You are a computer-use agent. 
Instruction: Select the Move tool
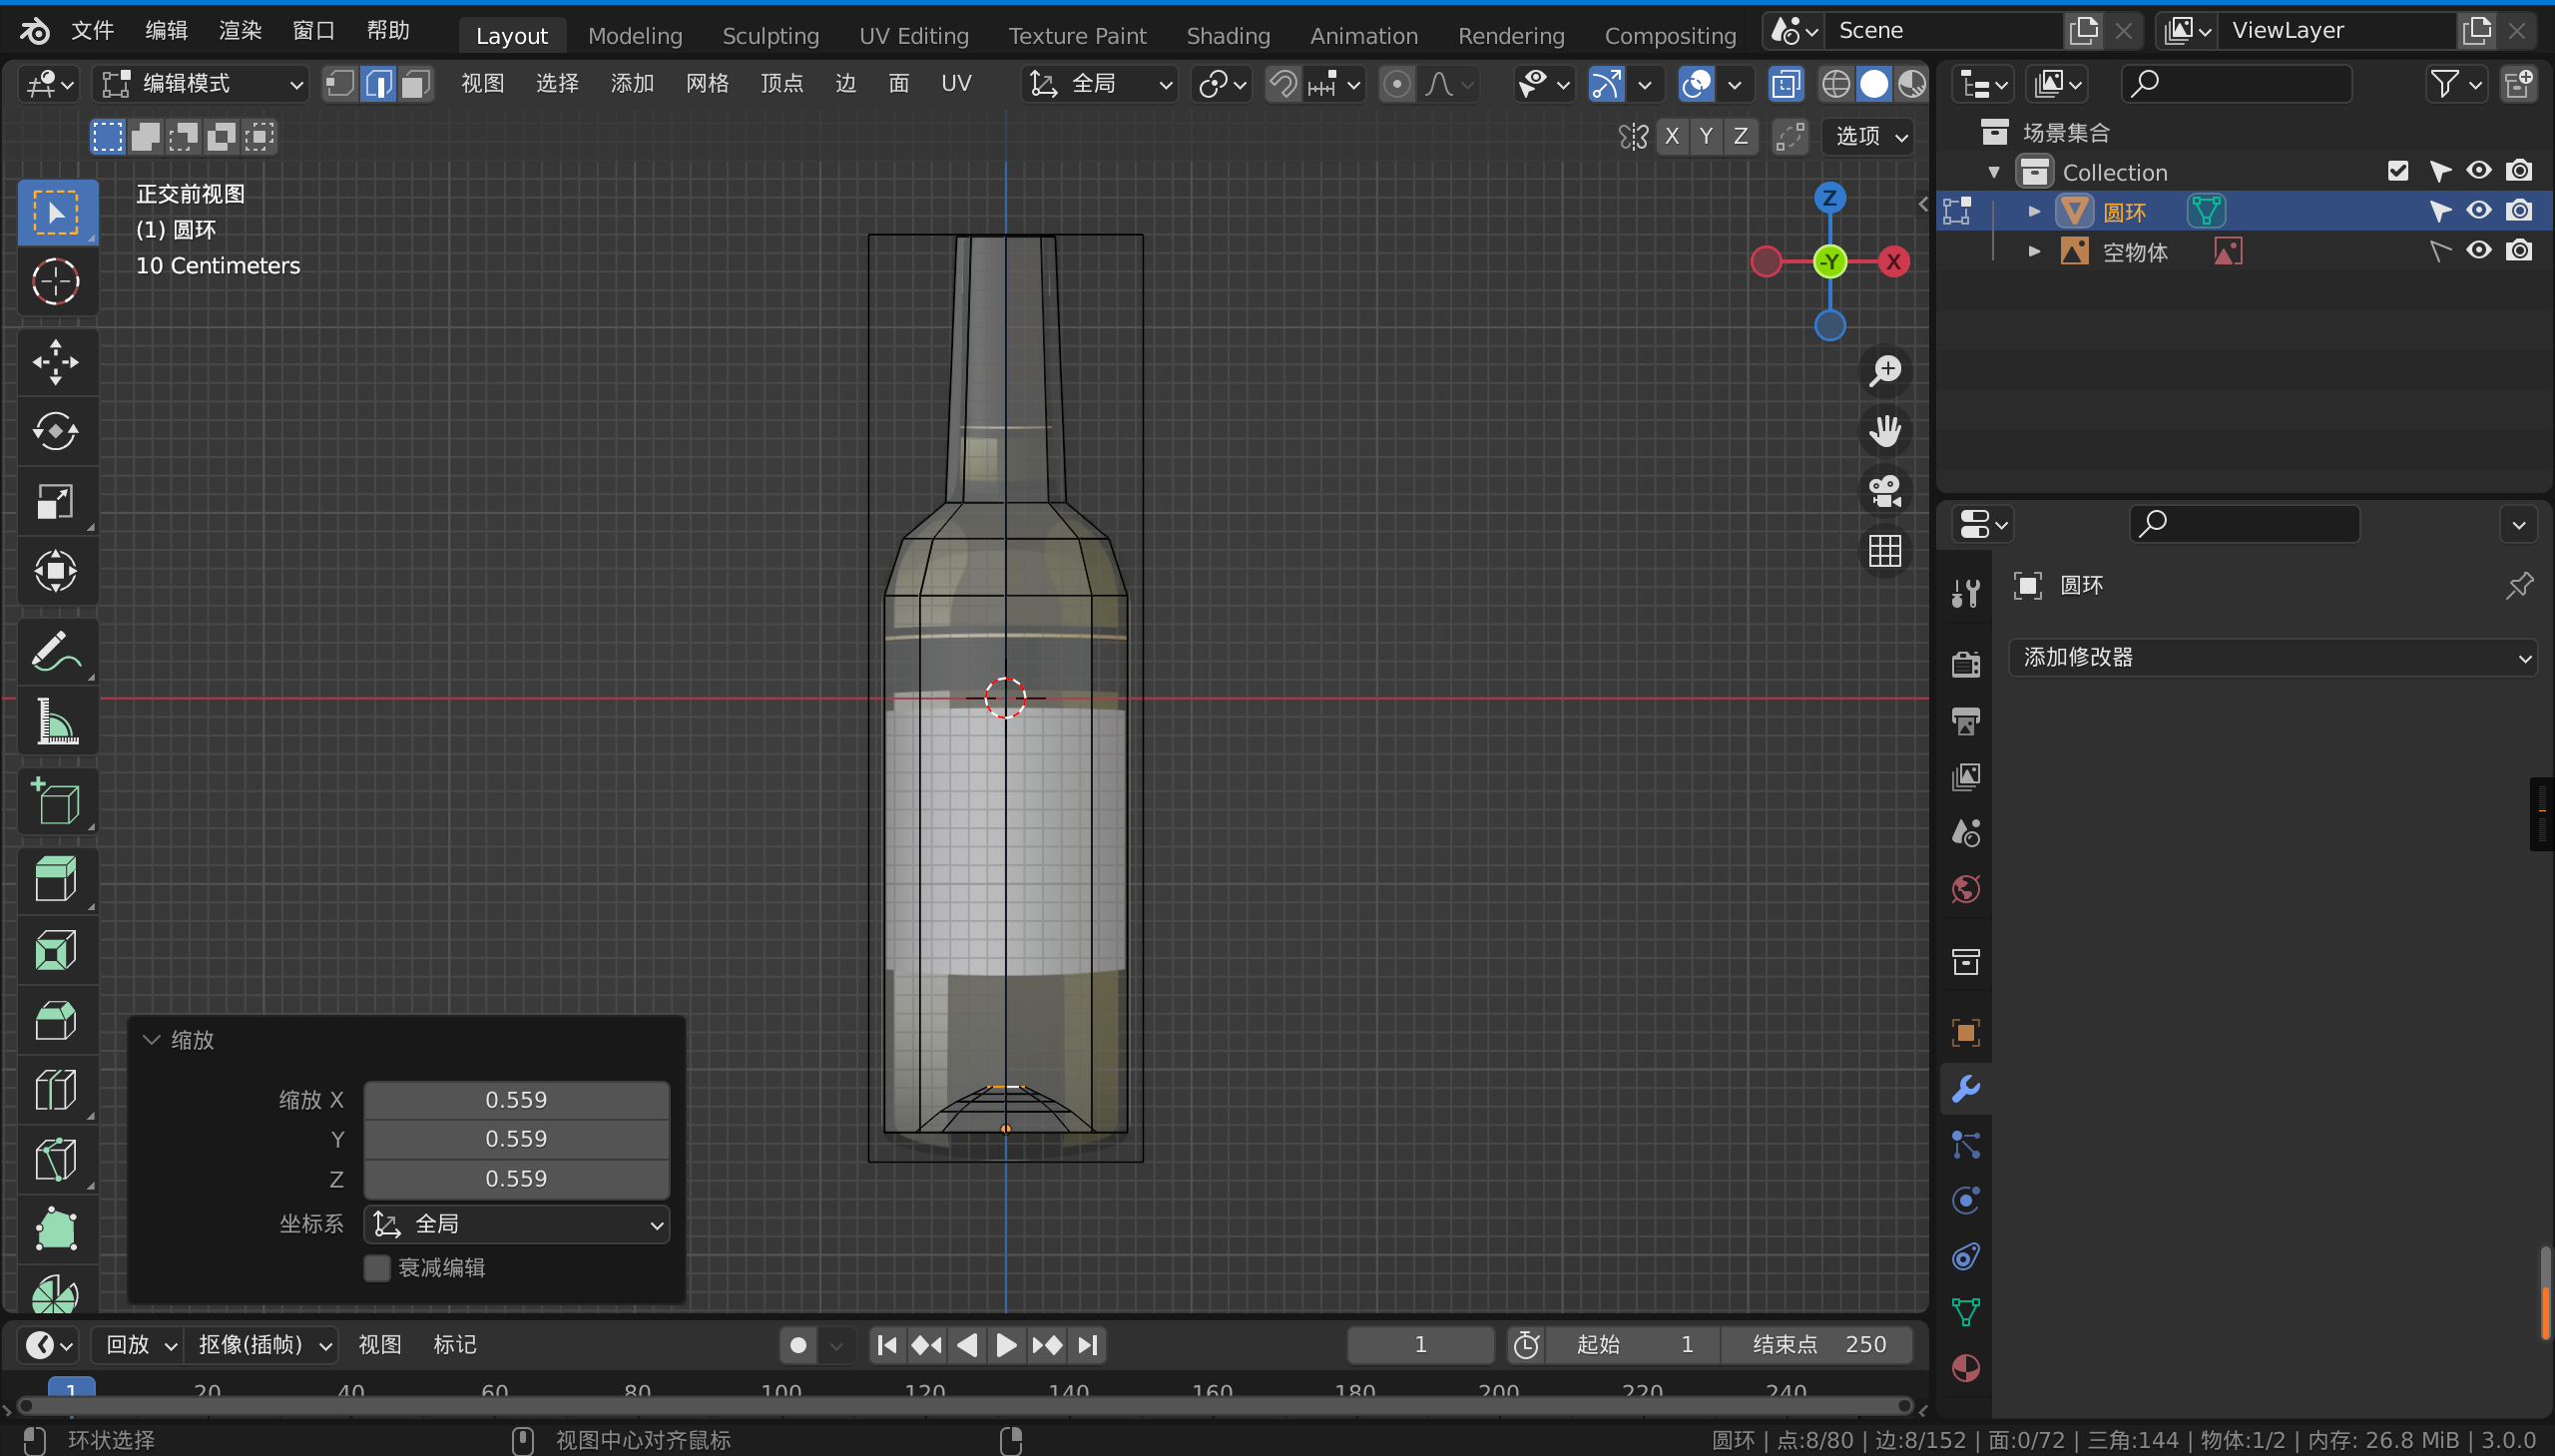[x=57, y=362]
